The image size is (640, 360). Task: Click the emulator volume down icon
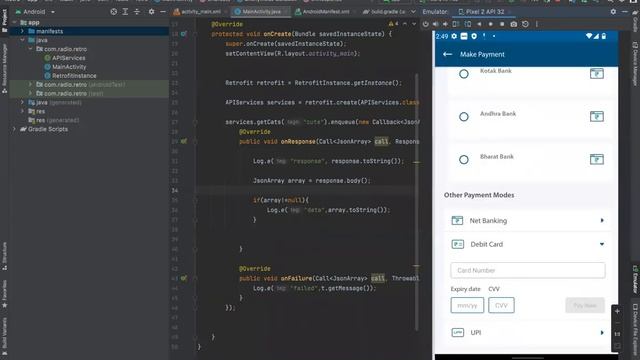click(445, 24)
